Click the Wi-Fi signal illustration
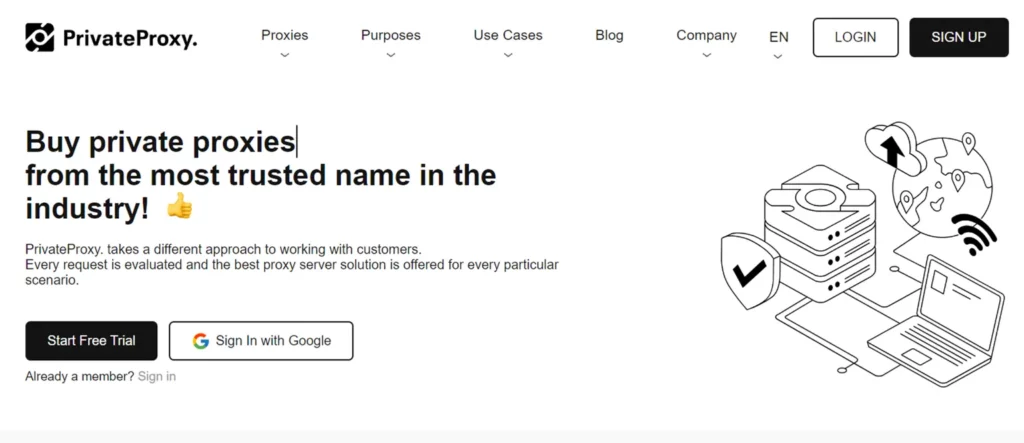This screenshot has height=443, width=1024. click(974, 233)
